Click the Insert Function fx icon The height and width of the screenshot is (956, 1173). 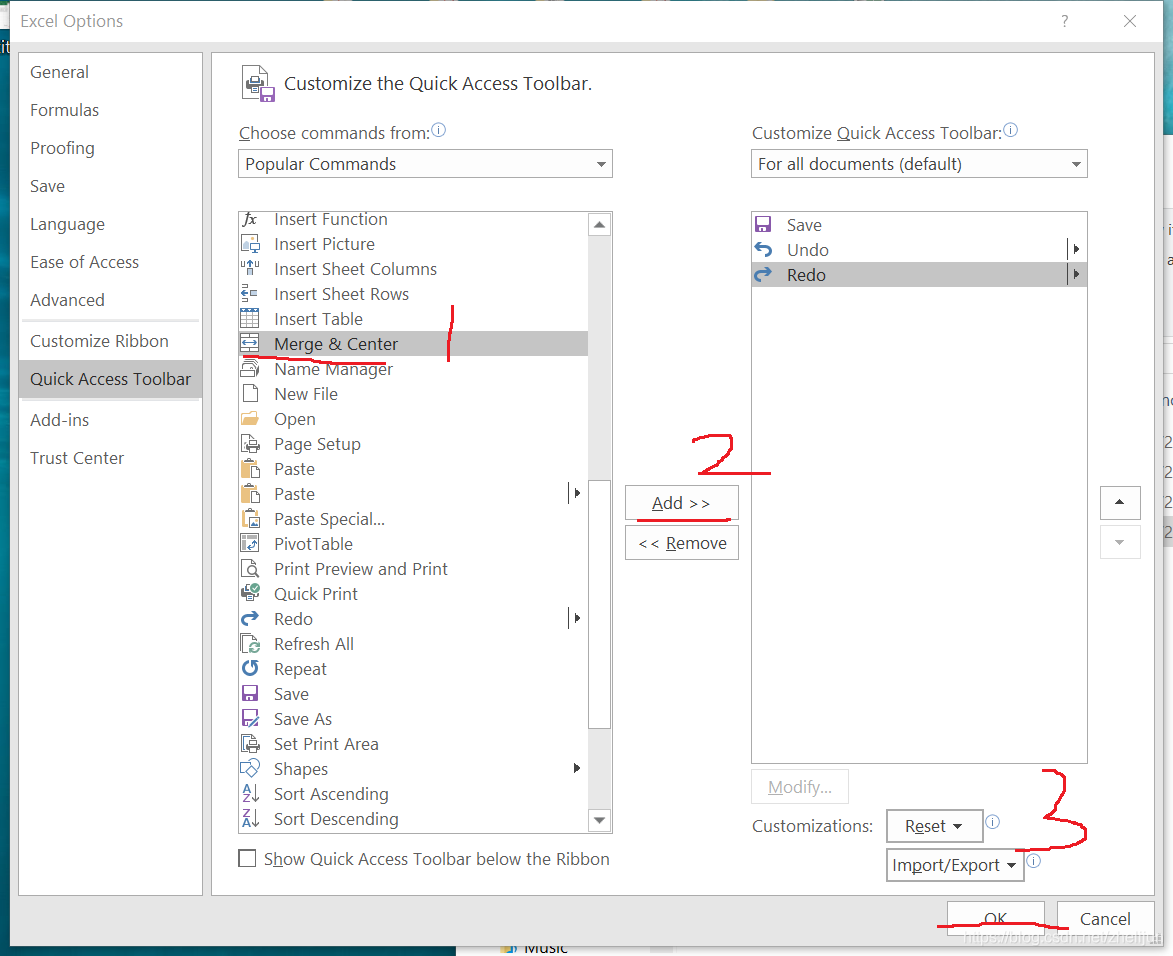click(x=250, y=219)
